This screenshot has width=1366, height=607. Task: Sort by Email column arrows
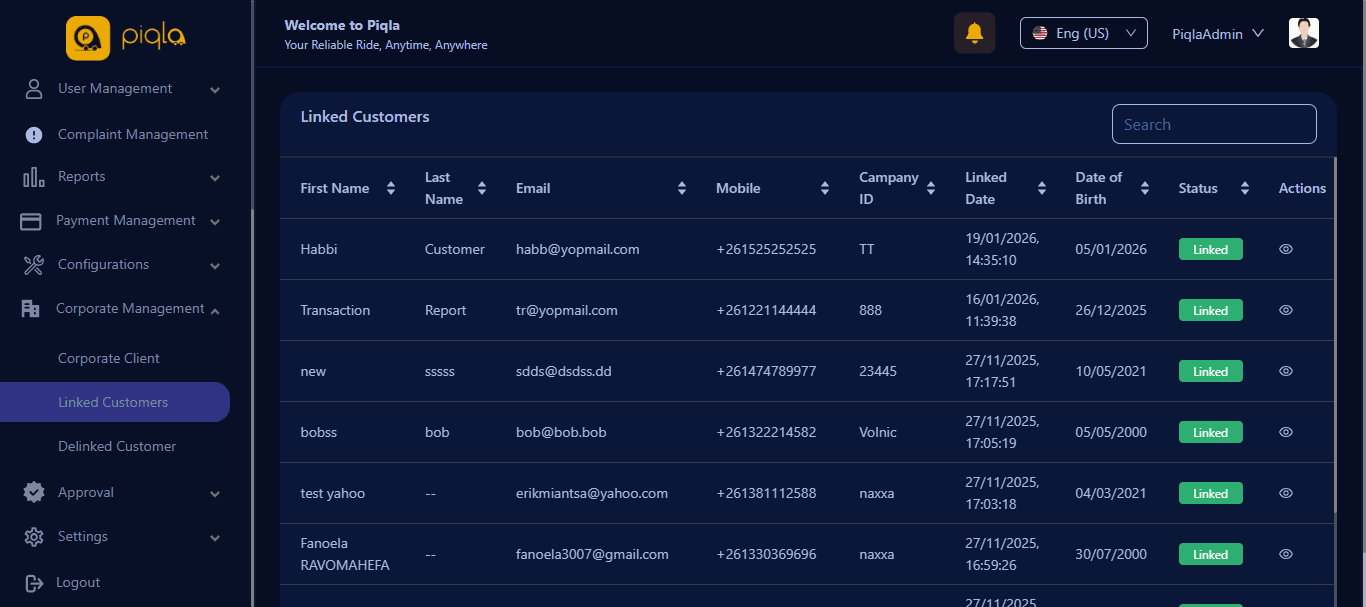coord(682,188)
